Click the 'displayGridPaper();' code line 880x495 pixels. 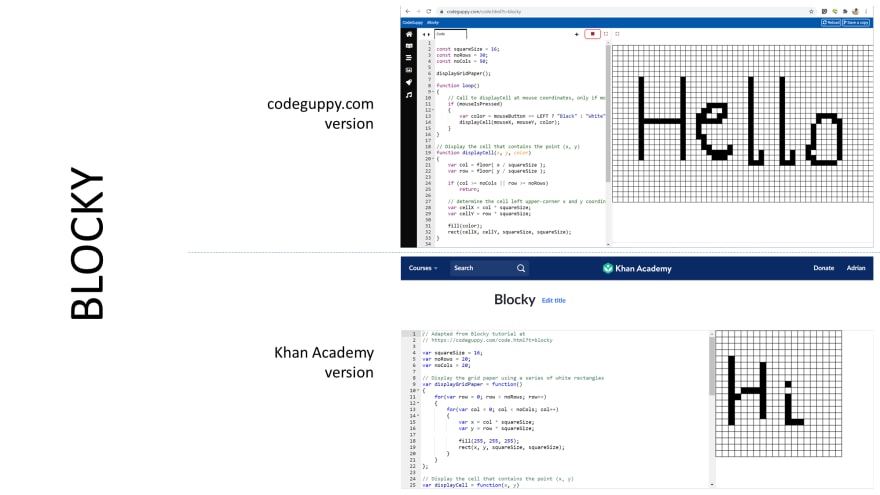click(x=464, y=74)
